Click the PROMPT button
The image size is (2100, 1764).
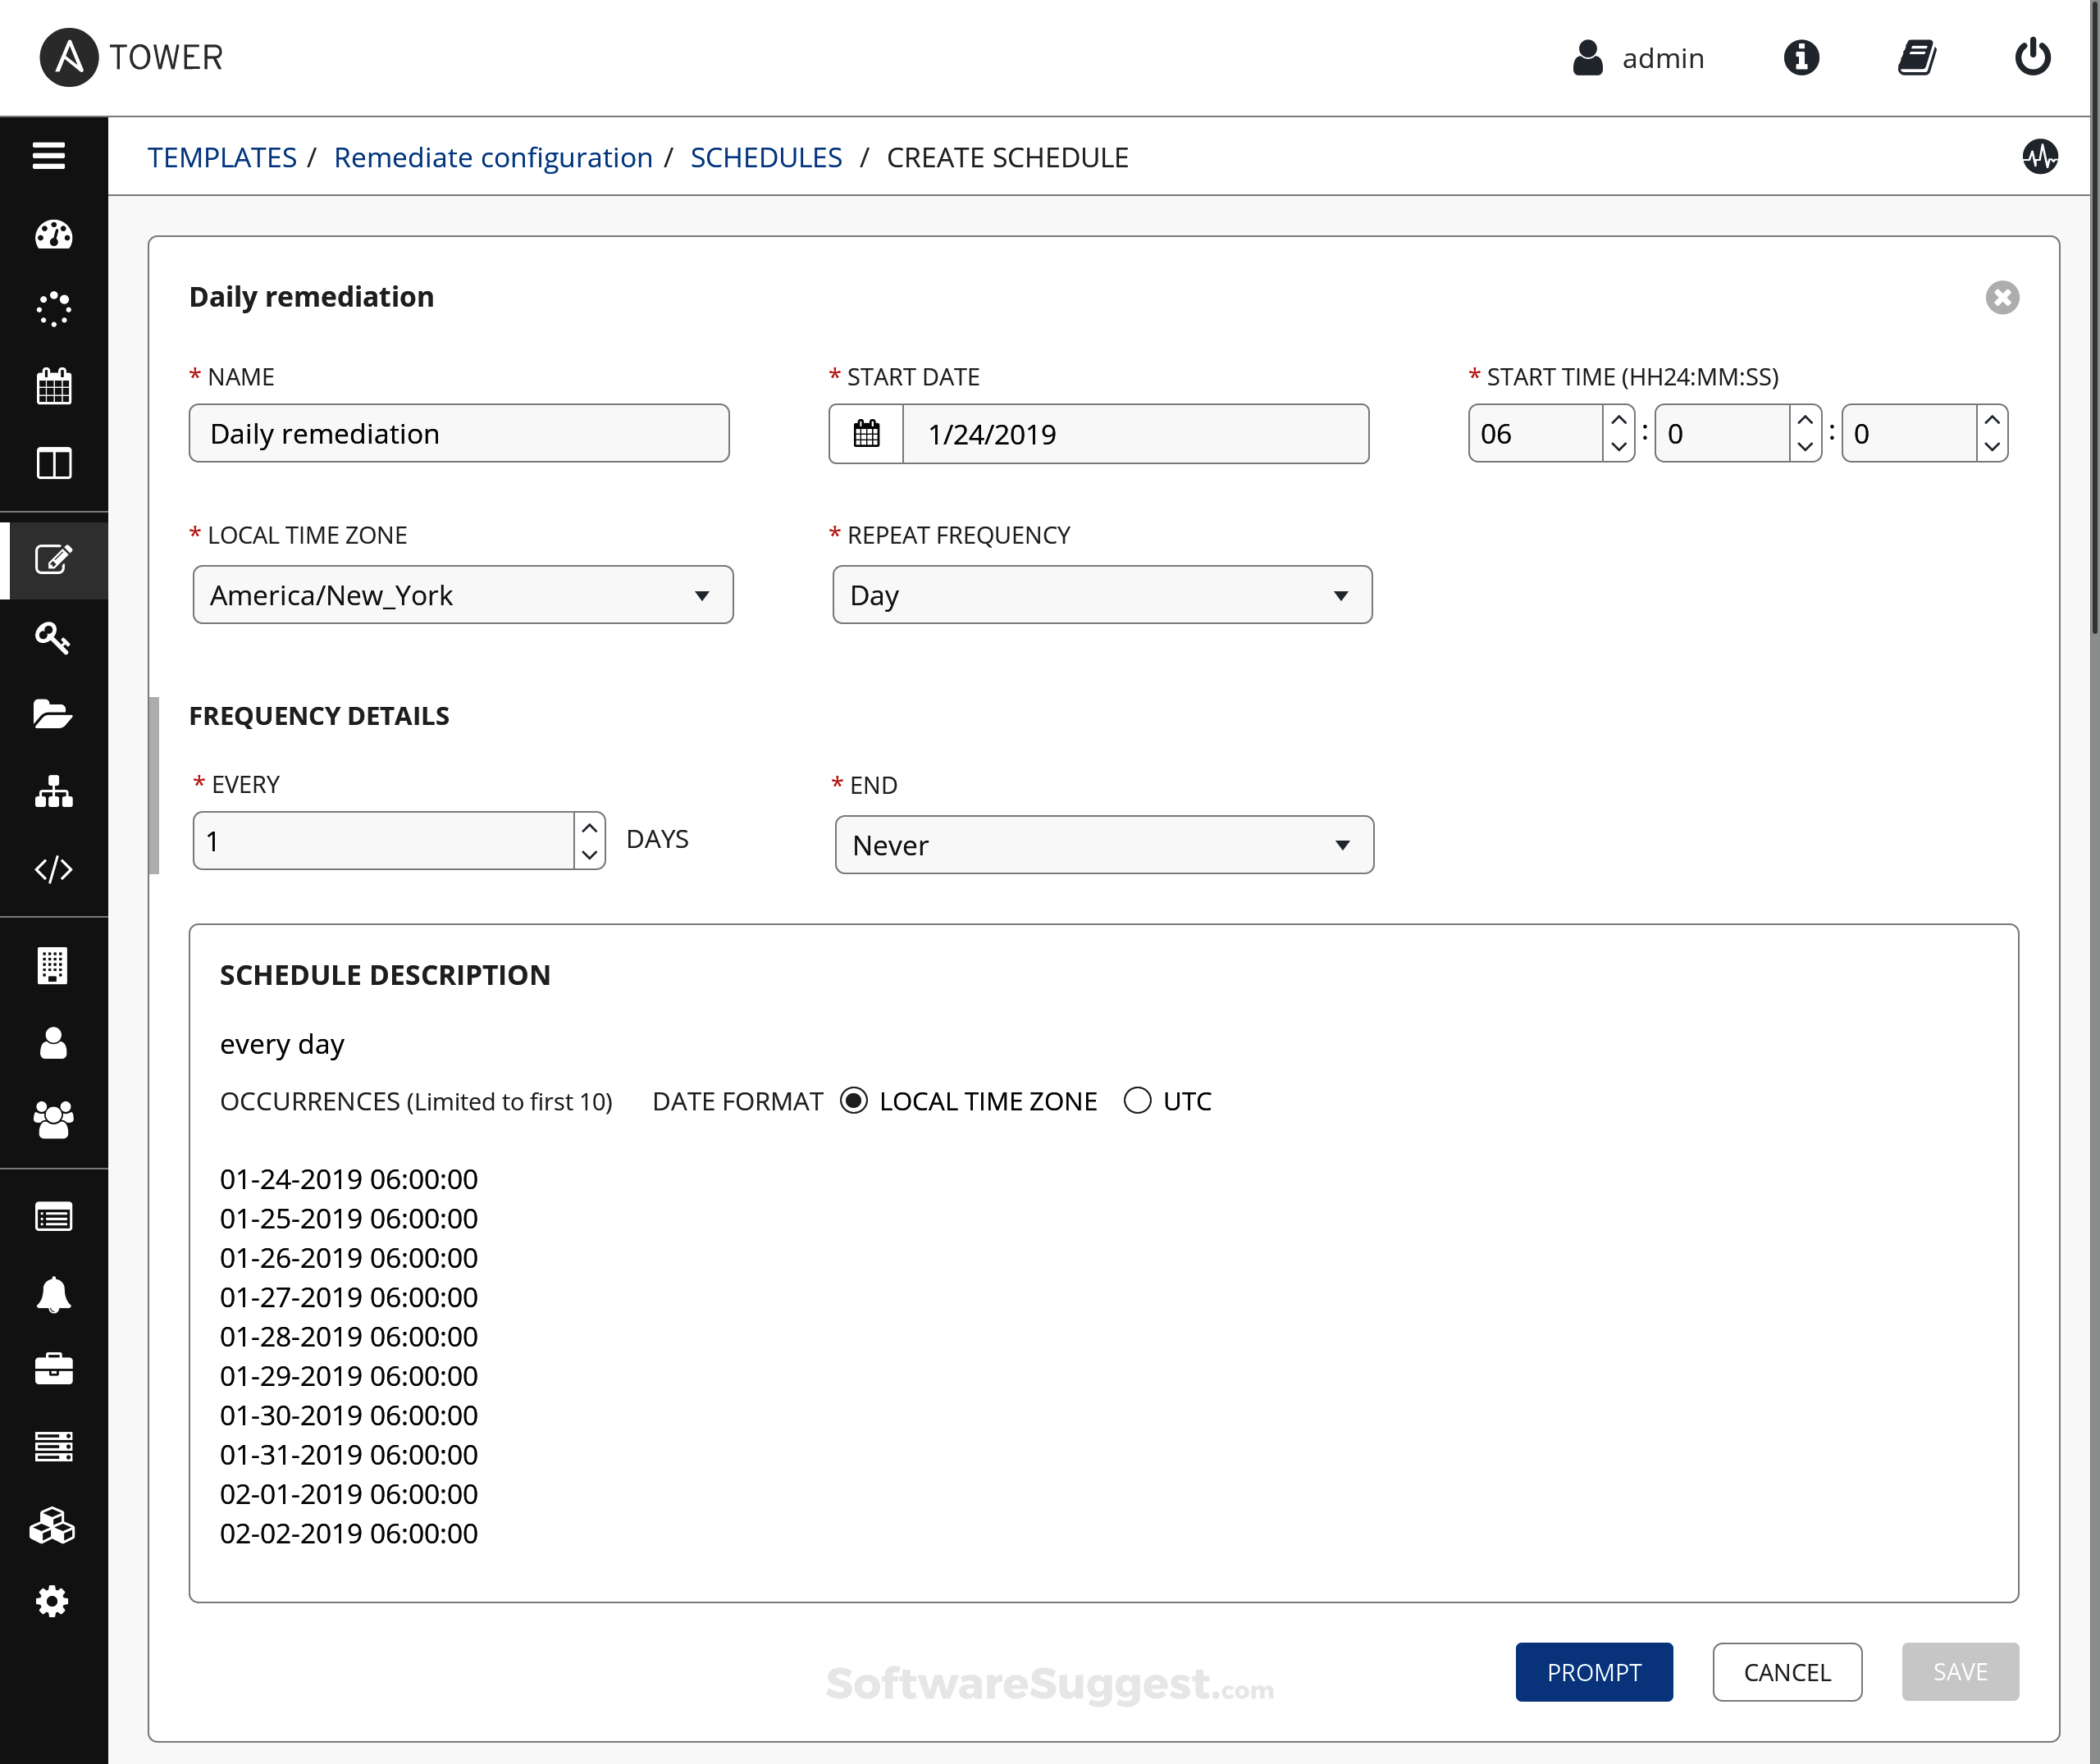[x=1593, y=1672]
